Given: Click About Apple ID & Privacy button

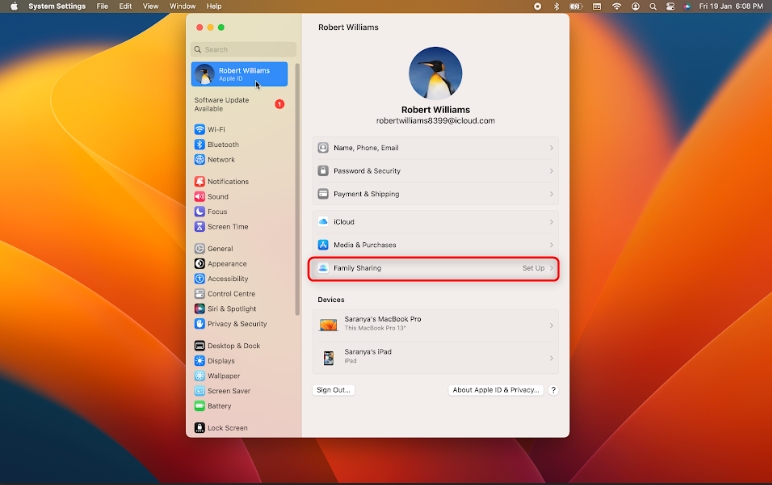Looking at the screenshot, I should coord(496,390).
